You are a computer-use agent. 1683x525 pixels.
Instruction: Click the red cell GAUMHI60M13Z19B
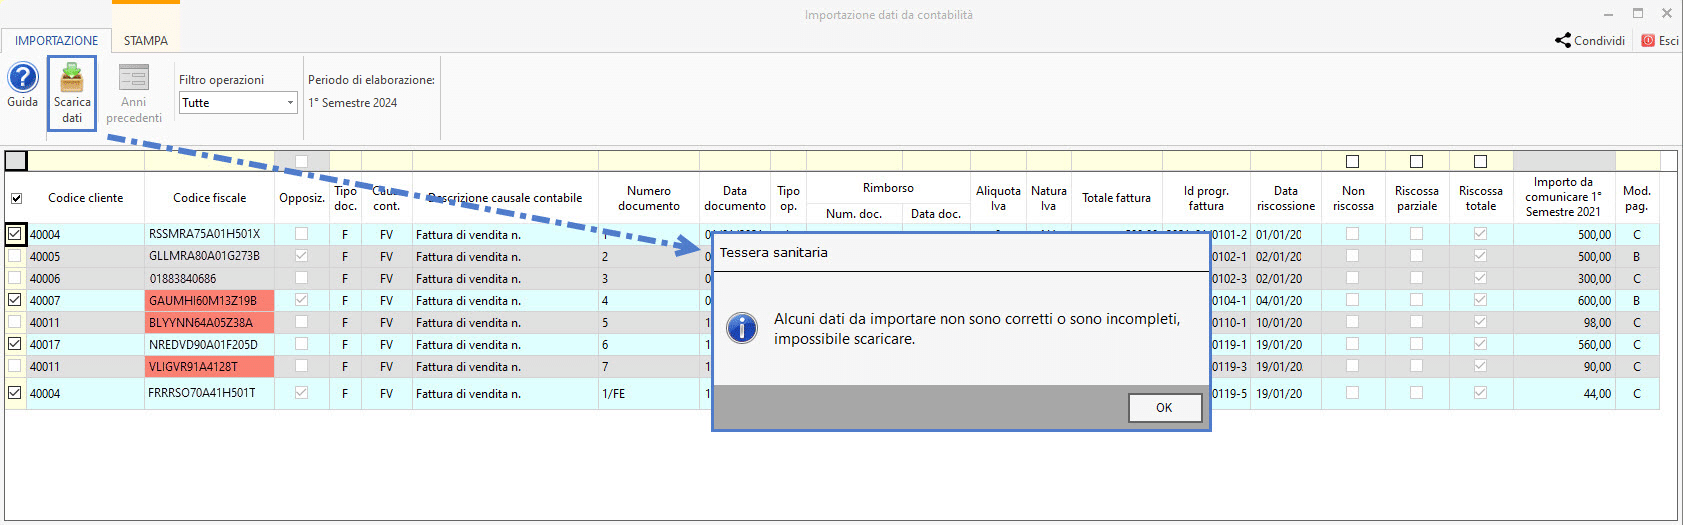point(209,300)
